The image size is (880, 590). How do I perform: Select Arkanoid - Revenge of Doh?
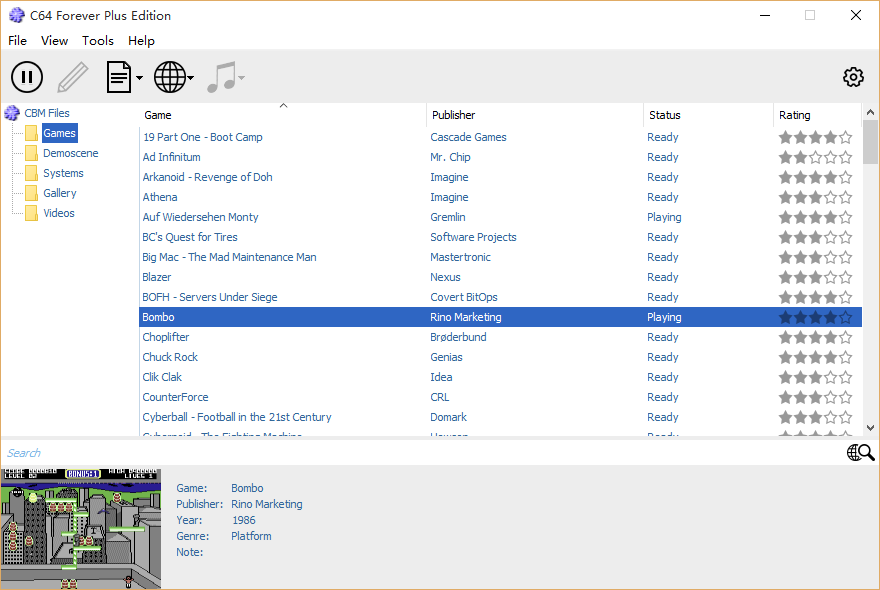[500, 177]
